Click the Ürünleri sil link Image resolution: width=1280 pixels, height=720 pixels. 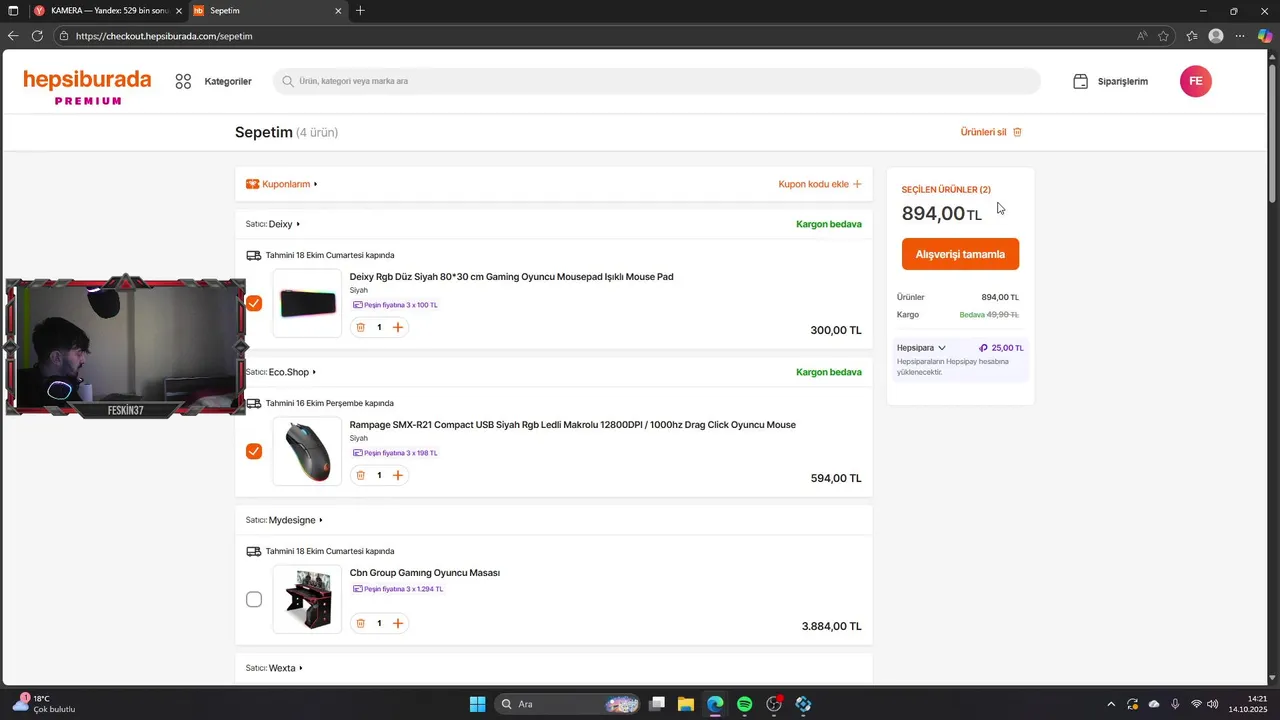[x=983, y=132]
